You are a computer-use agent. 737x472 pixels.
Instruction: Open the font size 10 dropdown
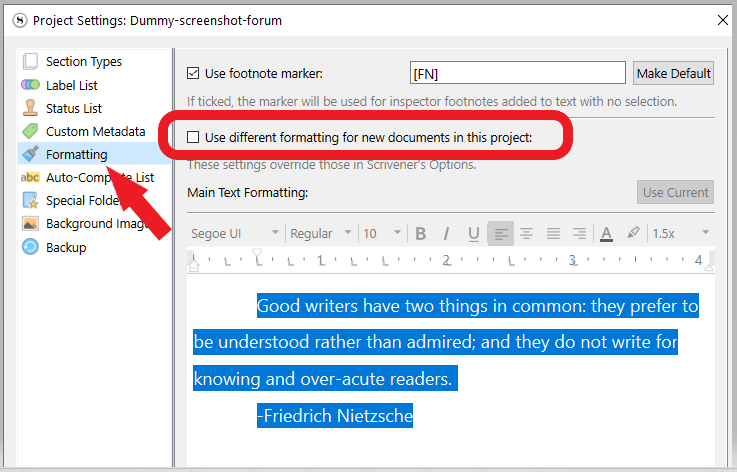382,233
